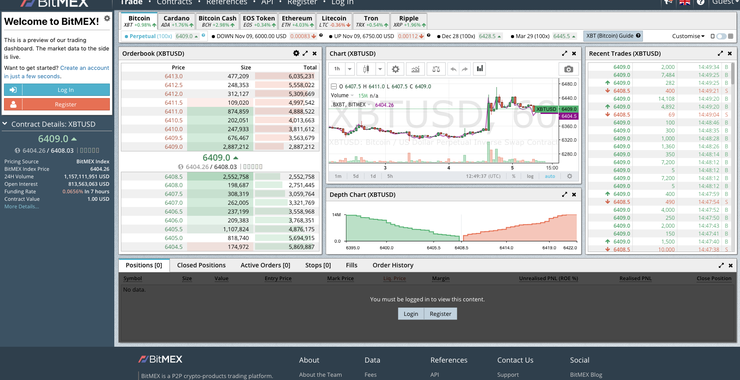Click the blue Log In button in Welcome panel
This screenshot has width=740, height=380.
(57, 90)
